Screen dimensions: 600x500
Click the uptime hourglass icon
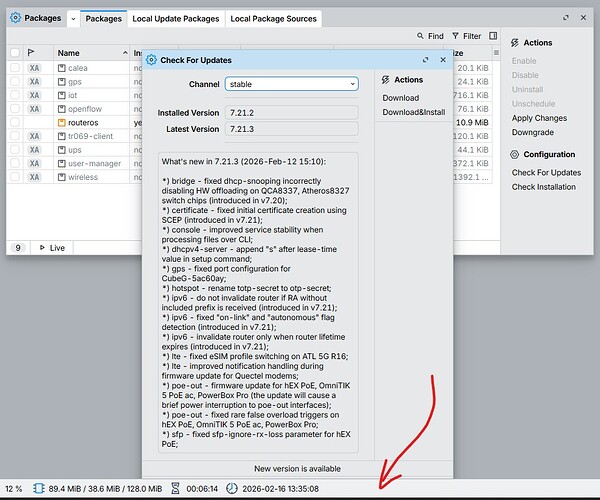click(175, 489)
